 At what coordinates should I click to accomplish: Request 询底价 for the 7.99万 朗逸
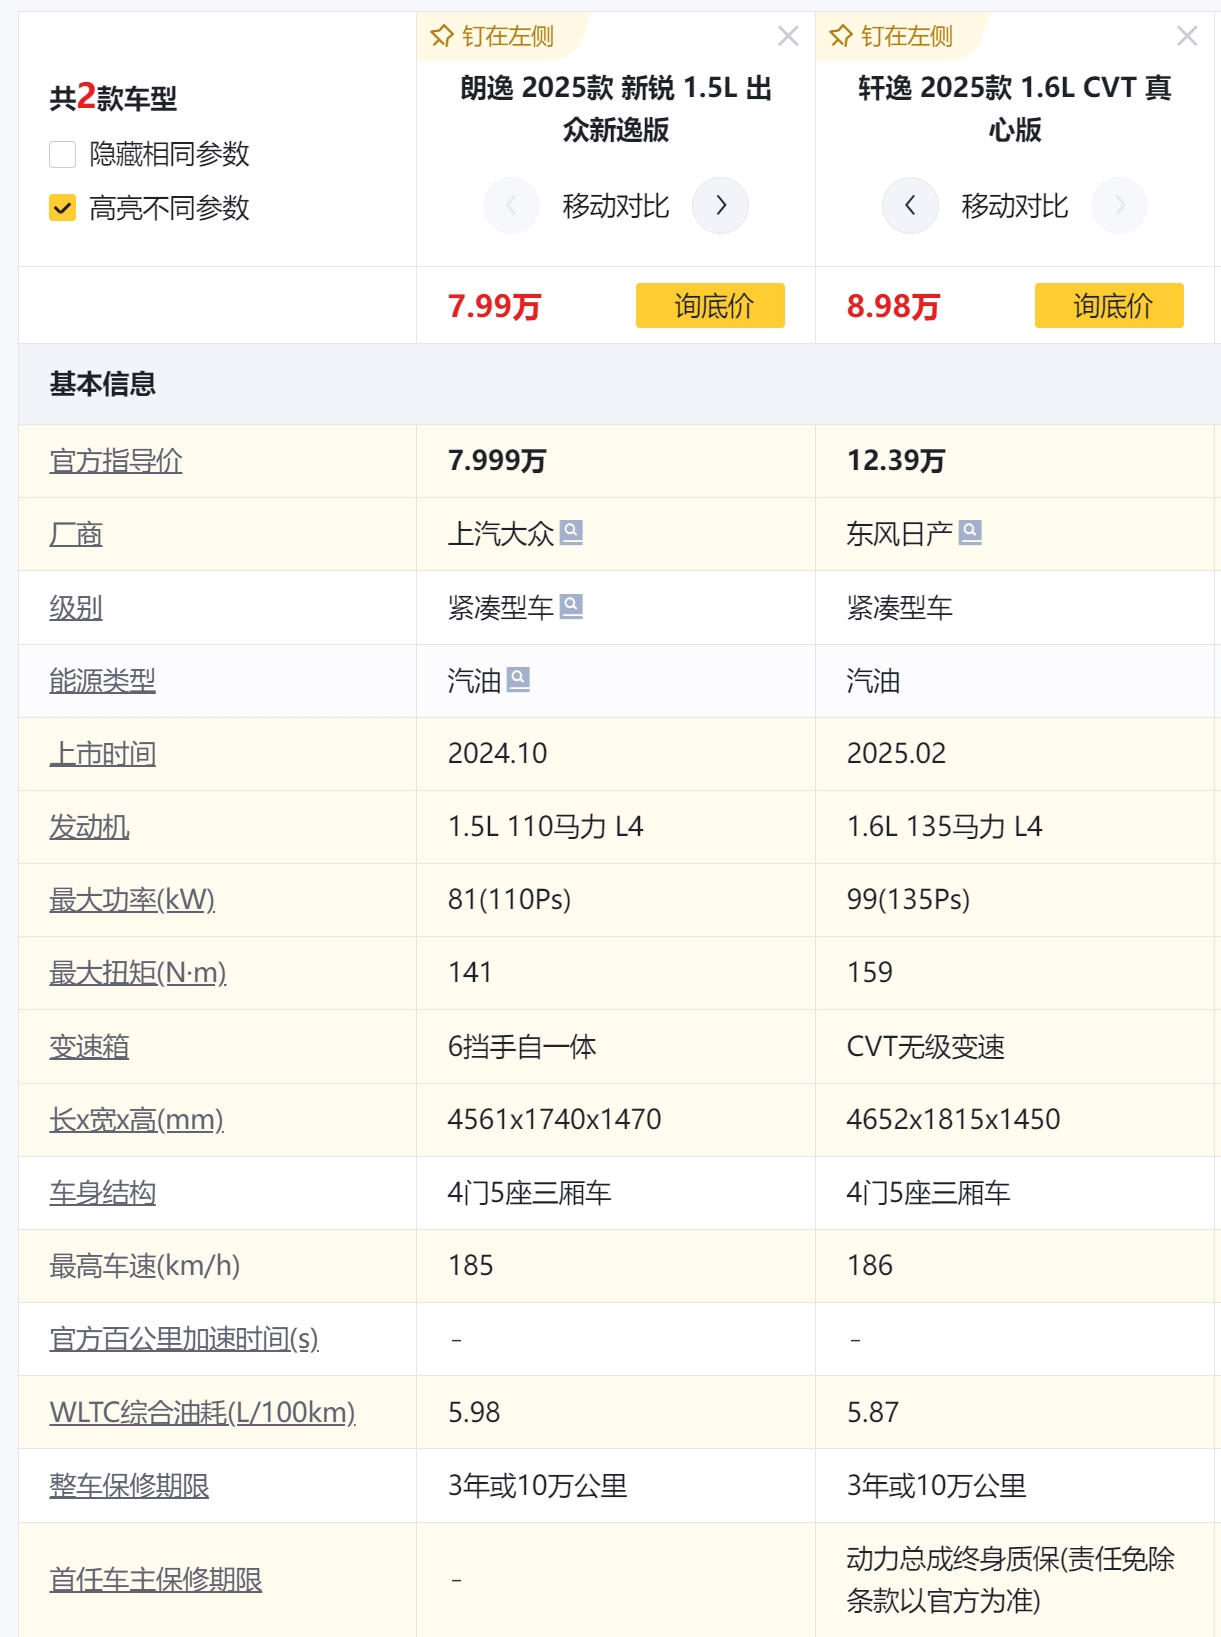tap(710, 305)
